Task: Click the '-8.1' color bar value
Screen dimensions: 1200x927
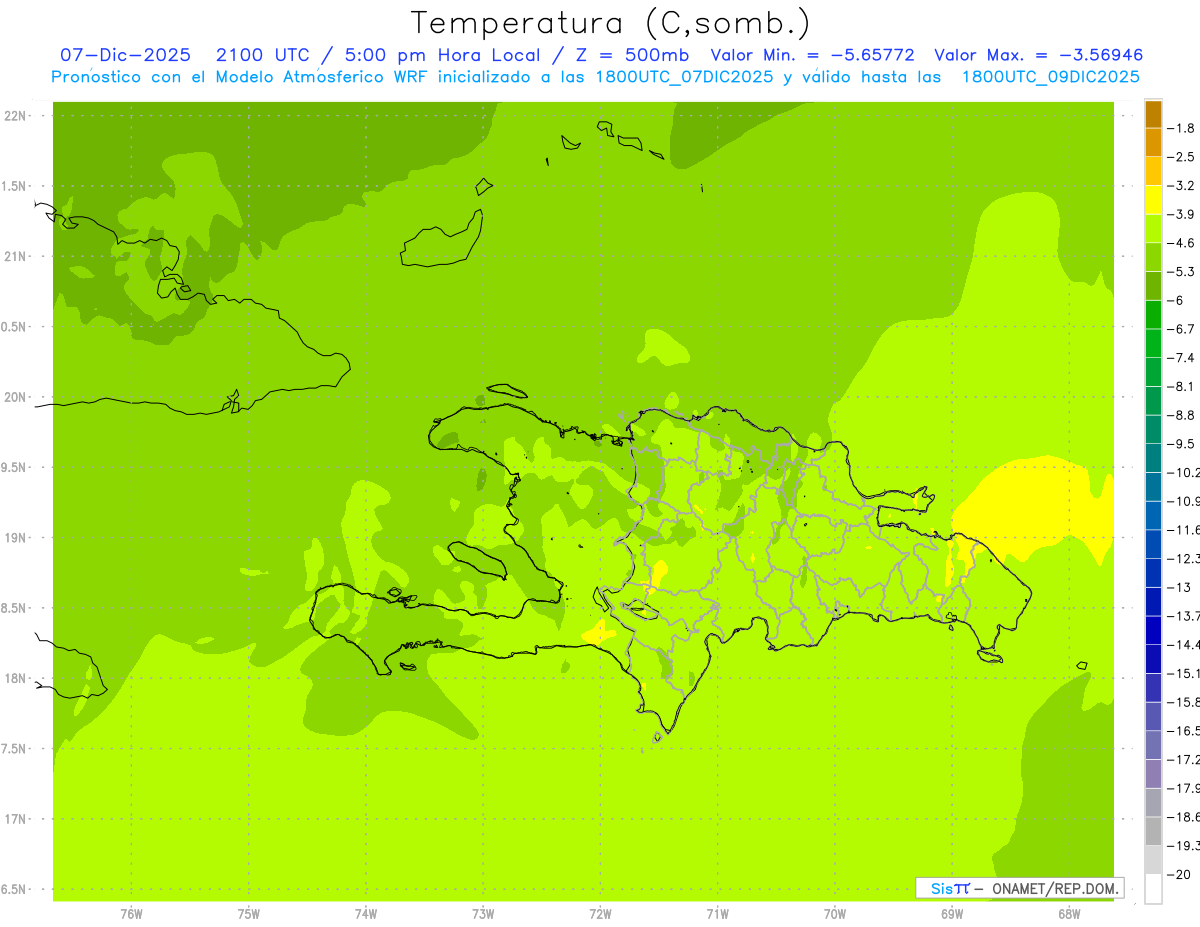Action: point(1181,386)
